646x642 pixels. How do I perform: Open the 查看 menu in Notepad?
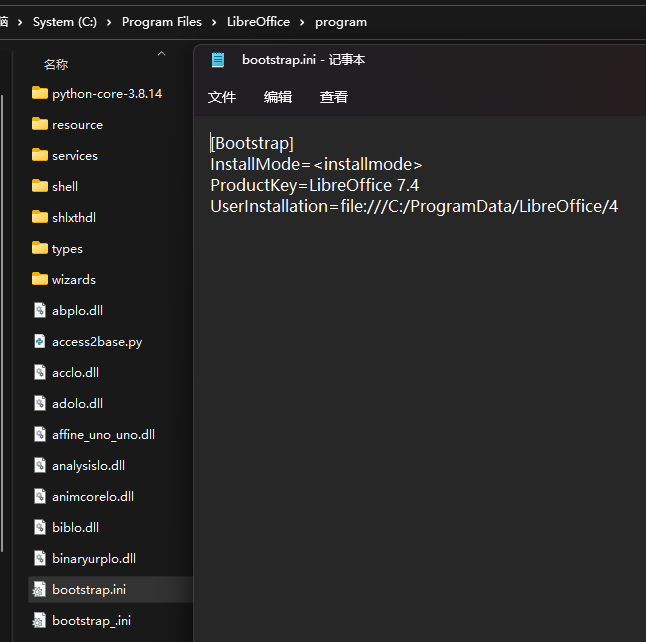pyautogui.click(x=334, y=97)
